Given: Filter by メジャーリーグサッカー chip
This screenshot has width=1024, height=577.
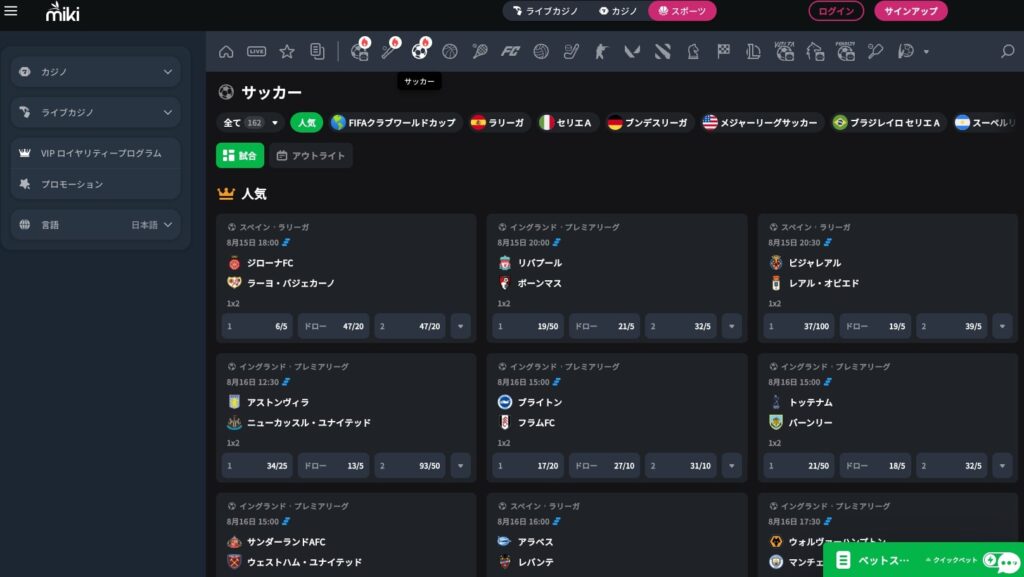Looking at the screenshot, I should tap(760, 123).
